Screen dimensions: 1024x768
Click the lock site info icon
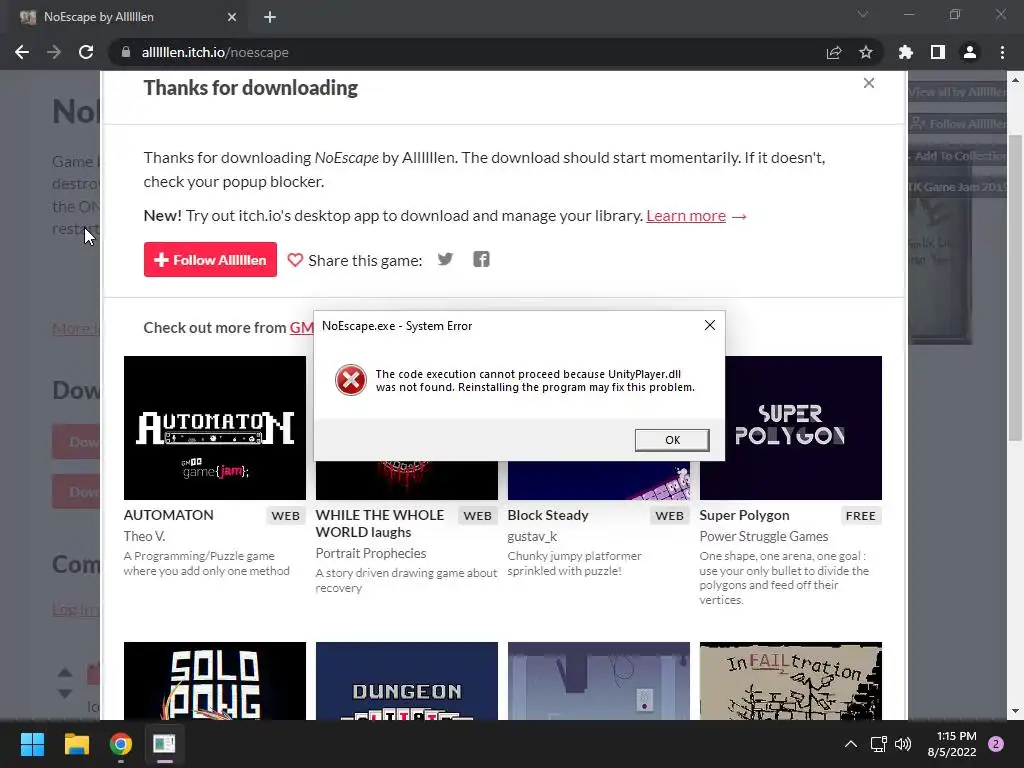tap(125, 52)
